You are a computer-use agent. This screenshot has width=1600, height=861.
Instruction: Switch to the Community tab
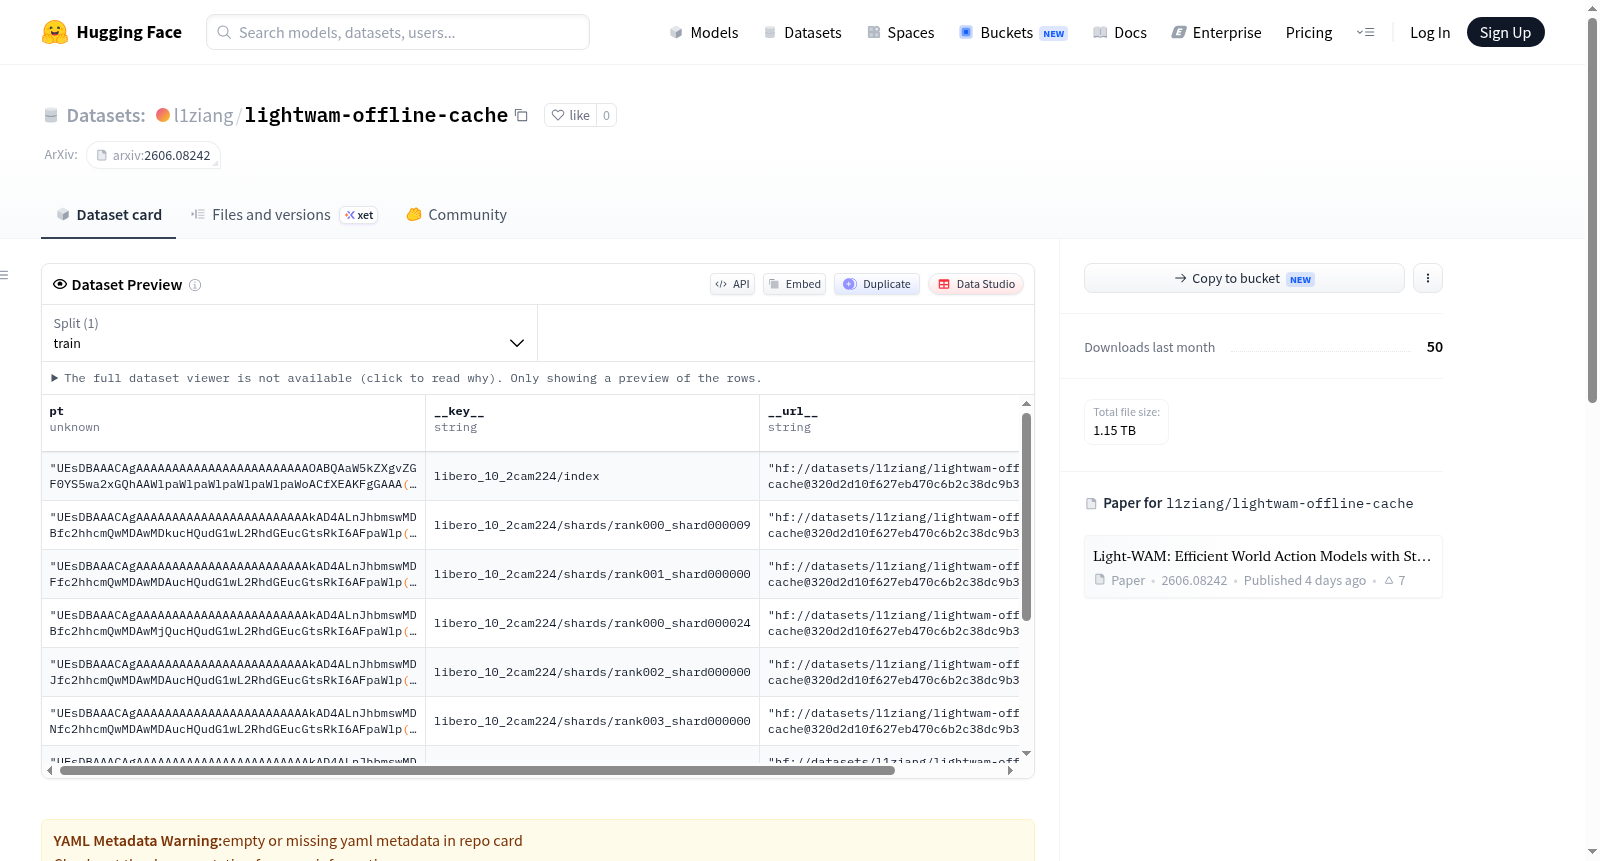pos(456,215)
